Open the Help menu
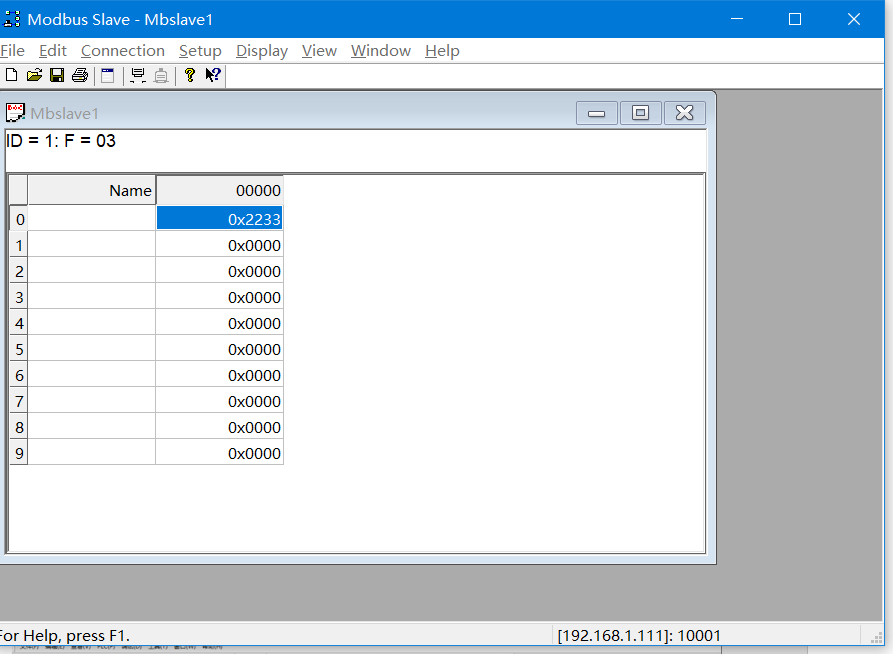 click(x=442, y=51)
